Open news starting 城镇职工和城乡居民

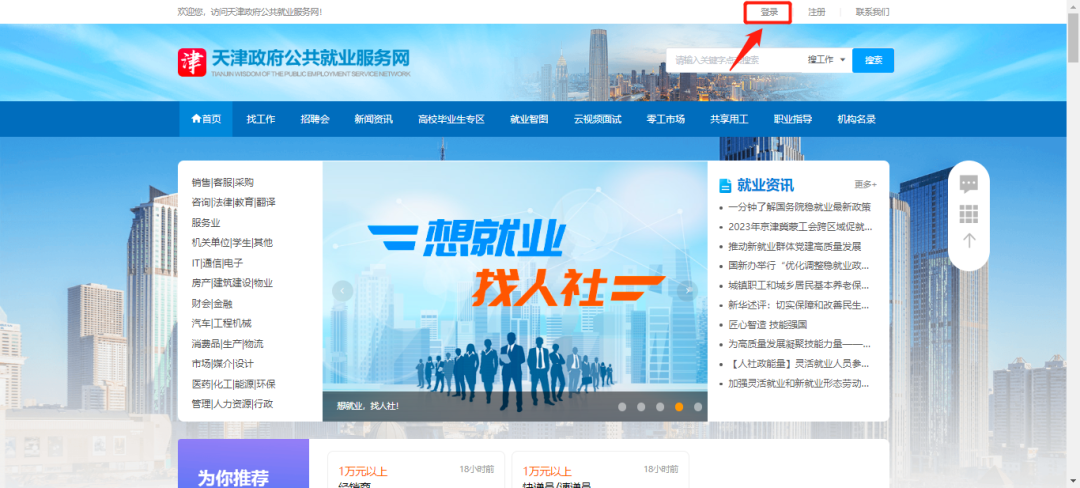click(799, 285)
